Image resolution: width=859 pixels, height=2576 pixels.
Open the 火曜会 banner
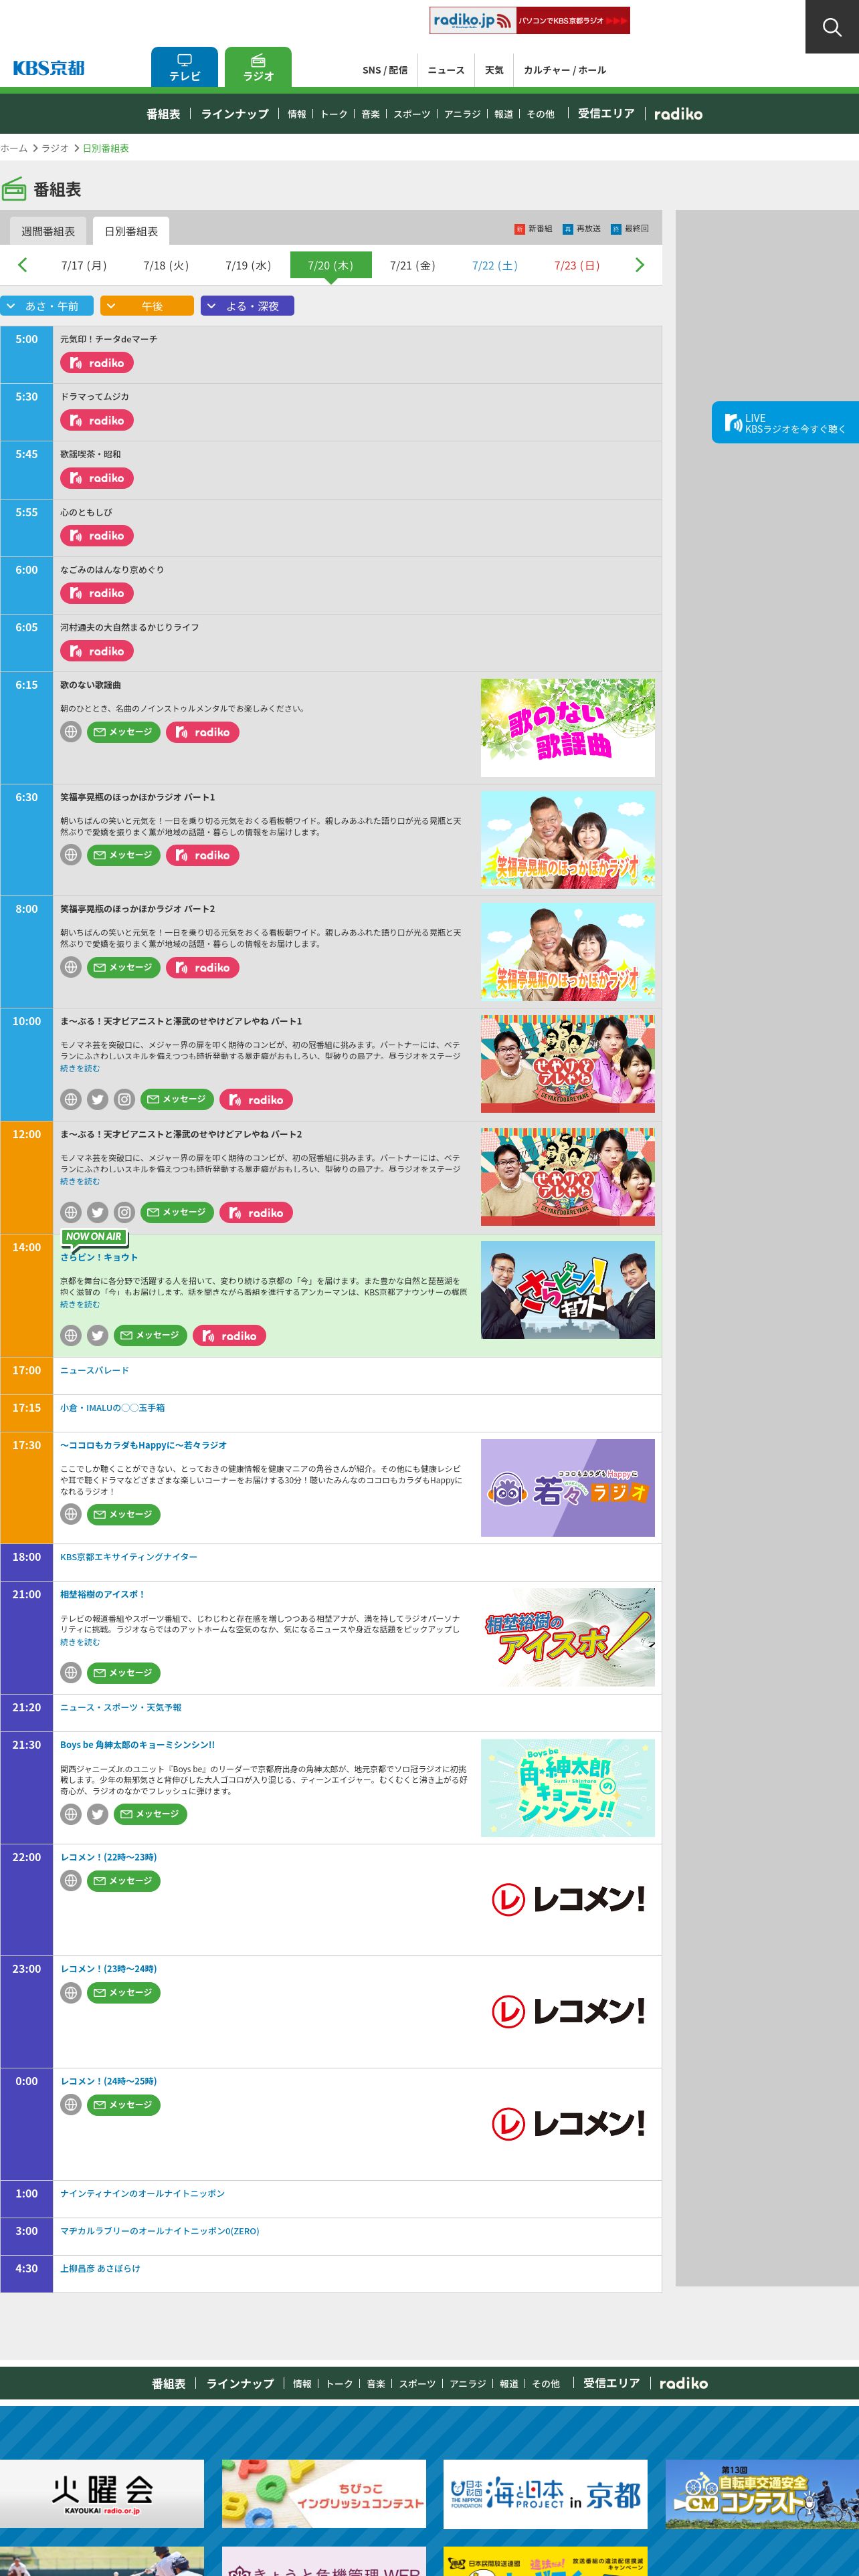click(x=102, y=2494)
